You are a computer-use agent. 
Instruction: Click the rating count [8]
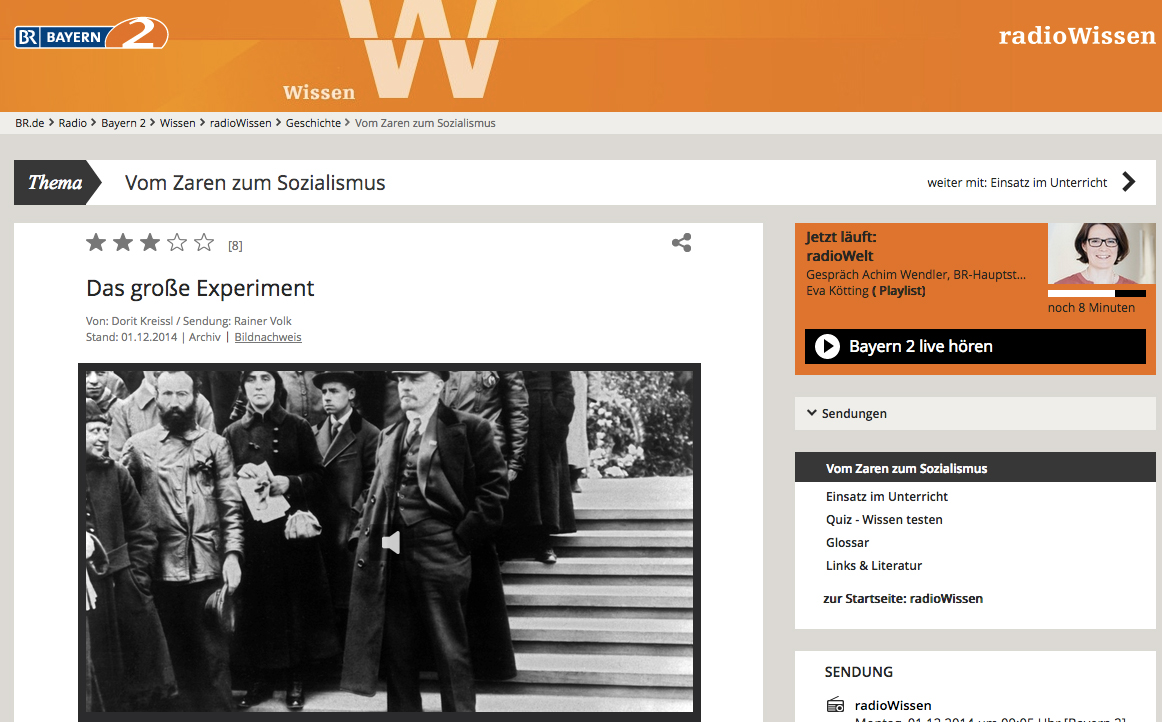pyautogui.click(x=235, y=245)
